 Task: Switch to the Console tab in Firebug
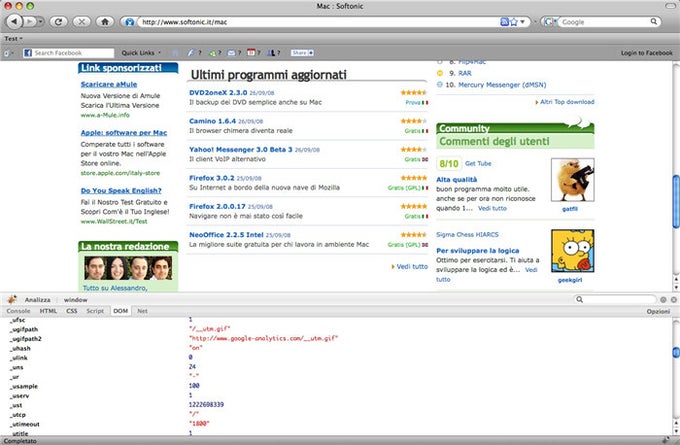point(18,311)
